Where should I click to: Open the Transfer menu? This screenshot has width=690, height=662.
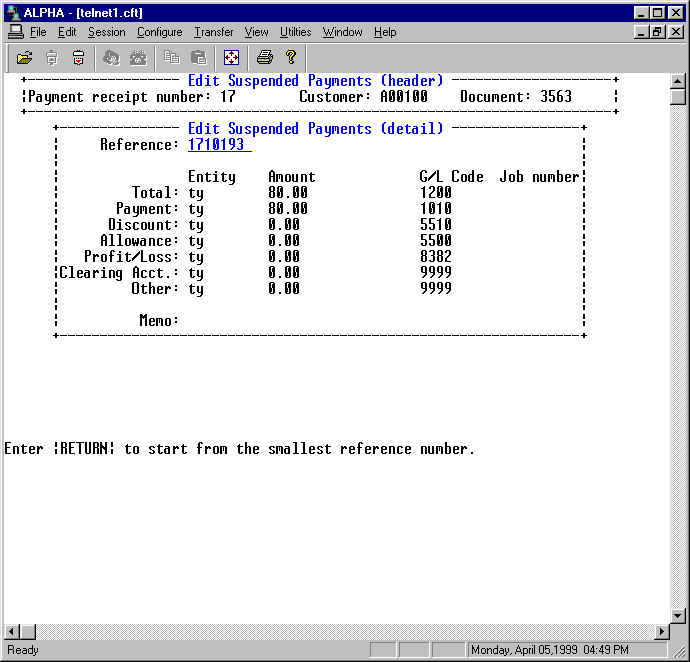[x=213, y=32]
